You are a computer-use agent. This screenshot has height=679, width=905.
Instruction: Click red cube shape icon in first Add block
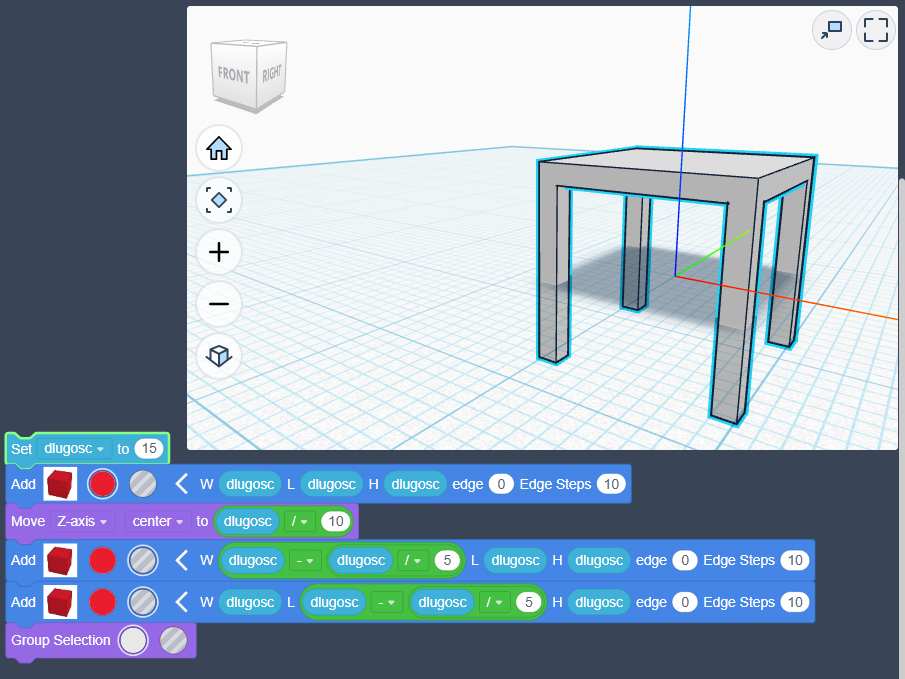60,484
